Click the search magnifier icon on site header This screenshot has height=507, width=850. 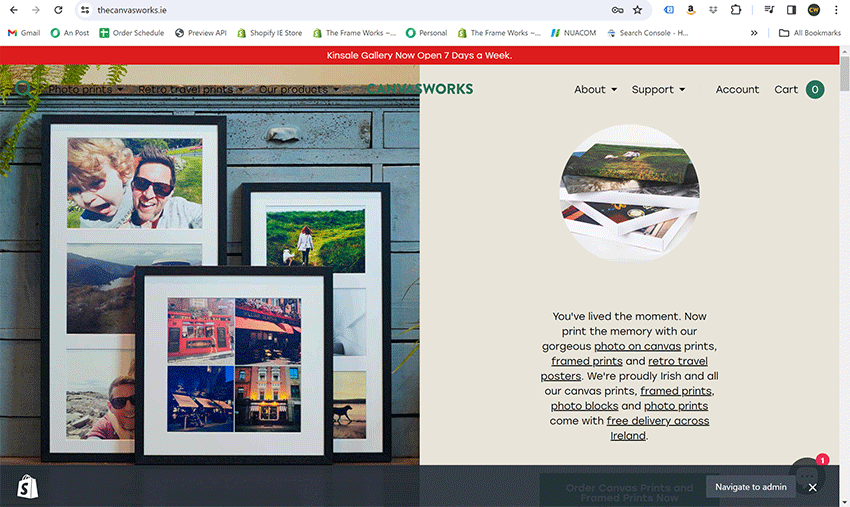pos(22,89)
